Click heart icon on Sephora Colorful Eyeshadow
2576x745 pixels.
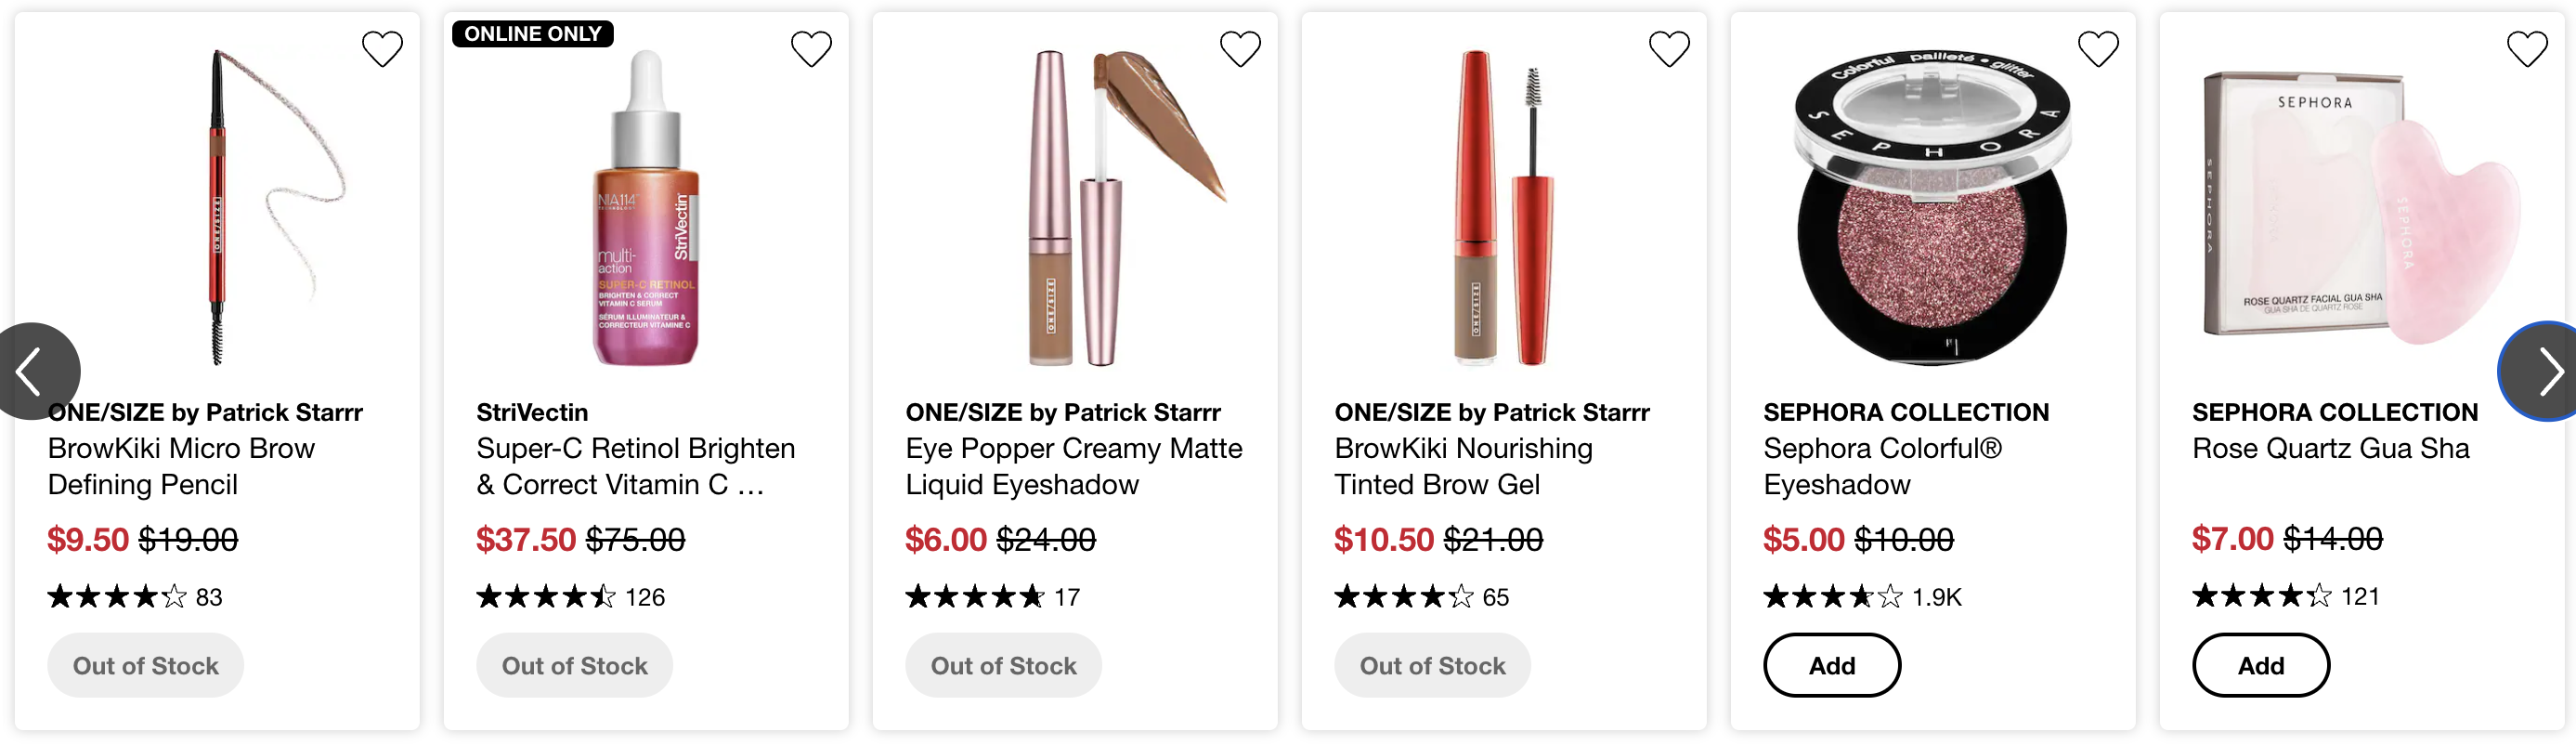click(2098, 49)
